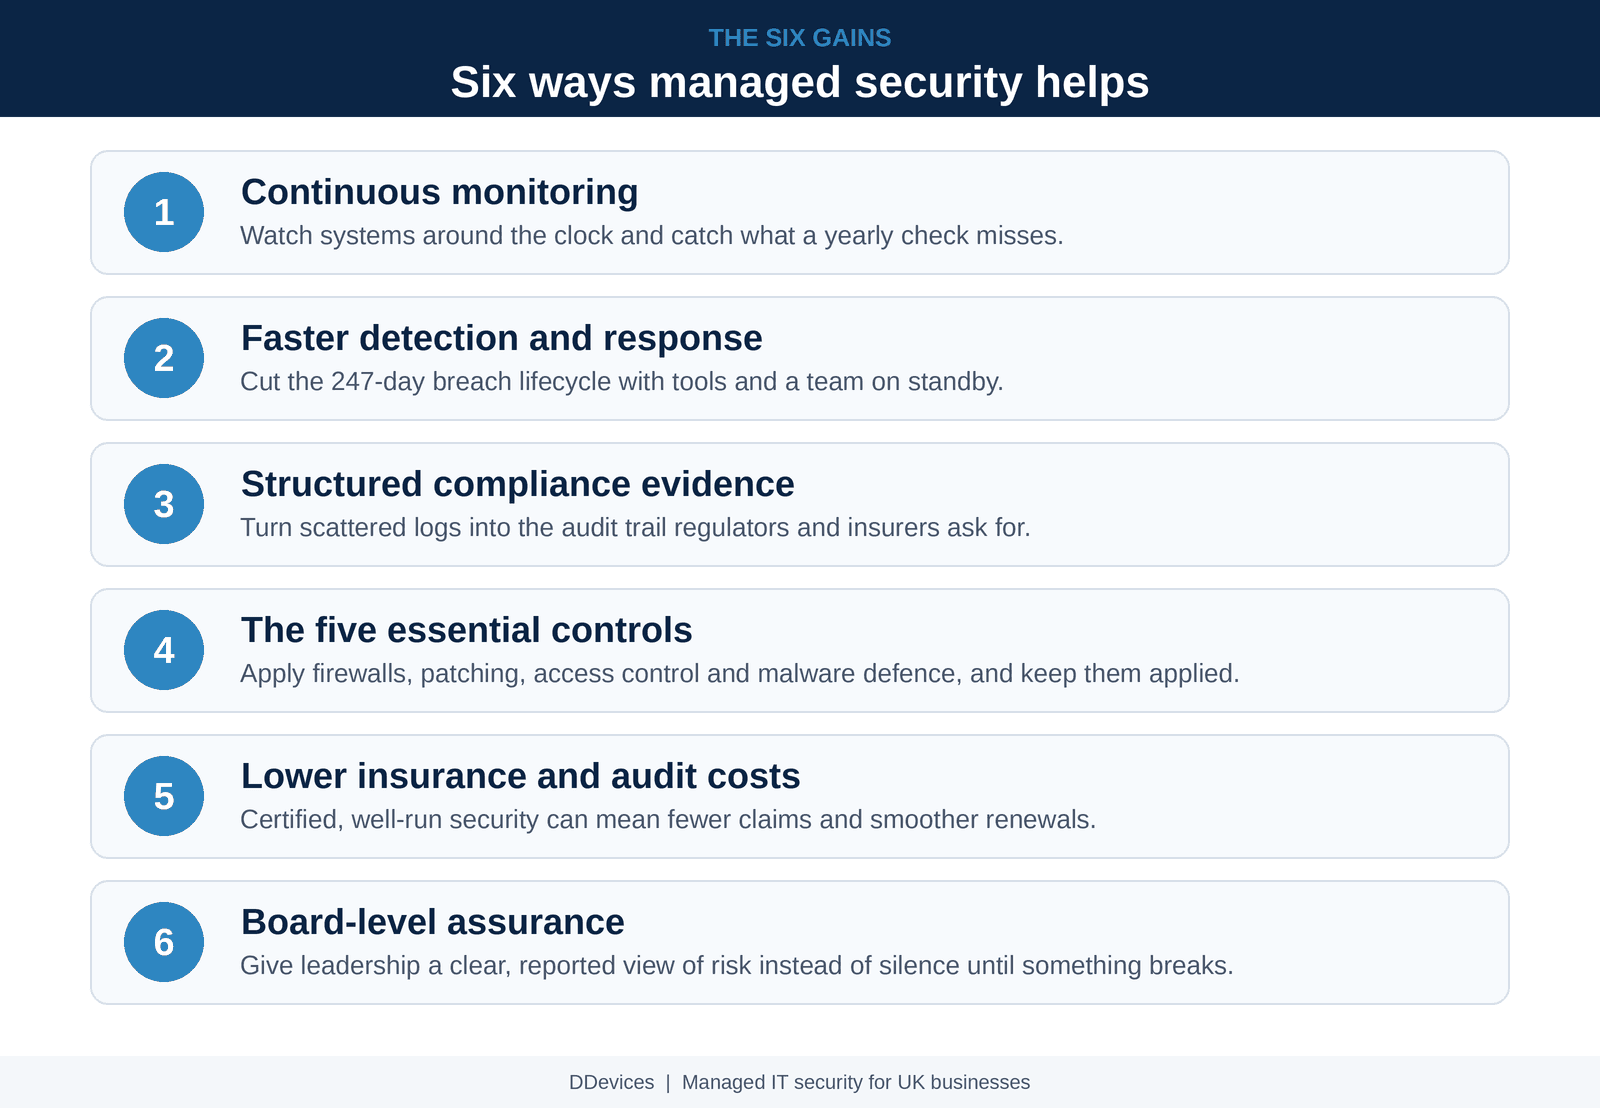This screenshot has width=1600, height=1108.
Task: Select 'The five essential controls' heading
Action: (x=466, y=630)
